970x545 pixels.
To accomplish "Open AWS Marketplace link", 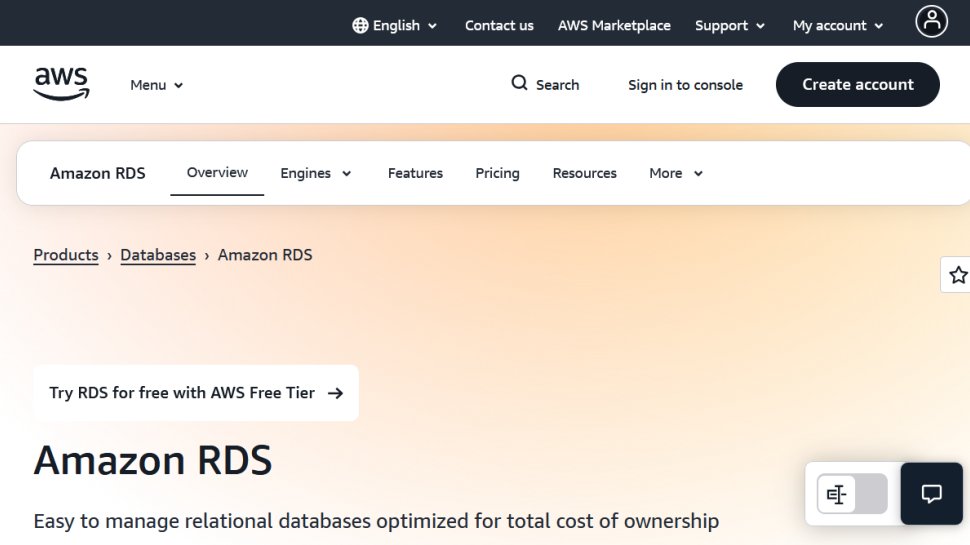I will pos(614,25).
